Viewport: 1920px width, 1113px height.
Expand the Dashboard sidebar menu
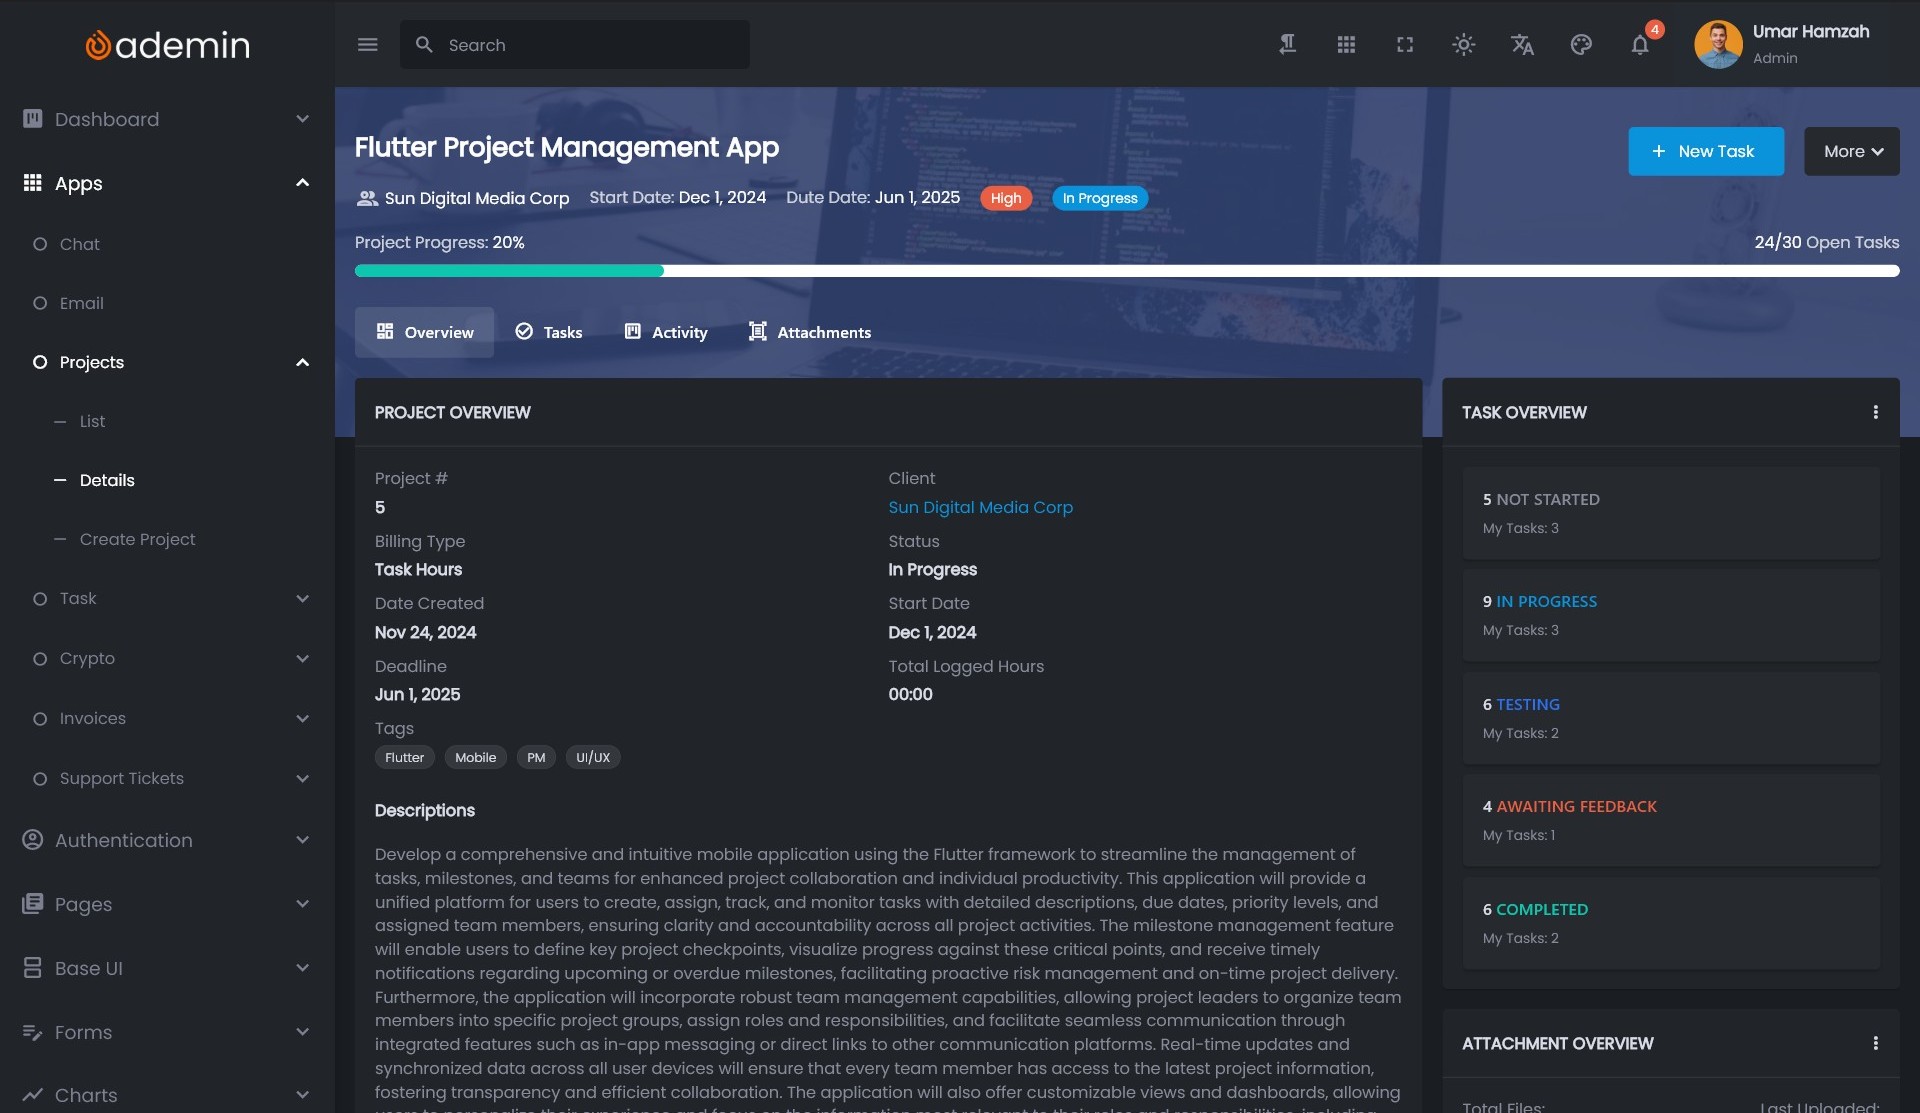point(166,119)
